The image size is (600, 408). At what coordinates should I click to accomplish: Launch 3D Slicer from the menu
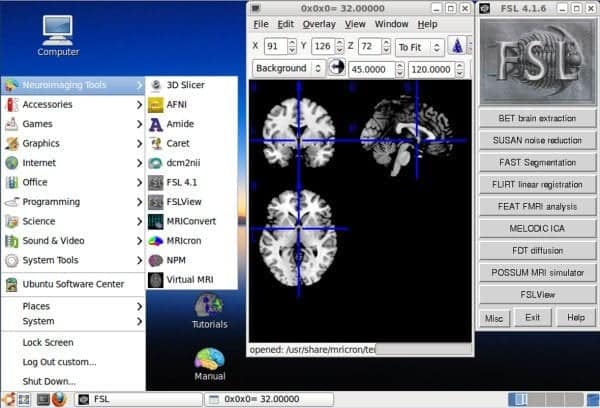click(191, 85)
